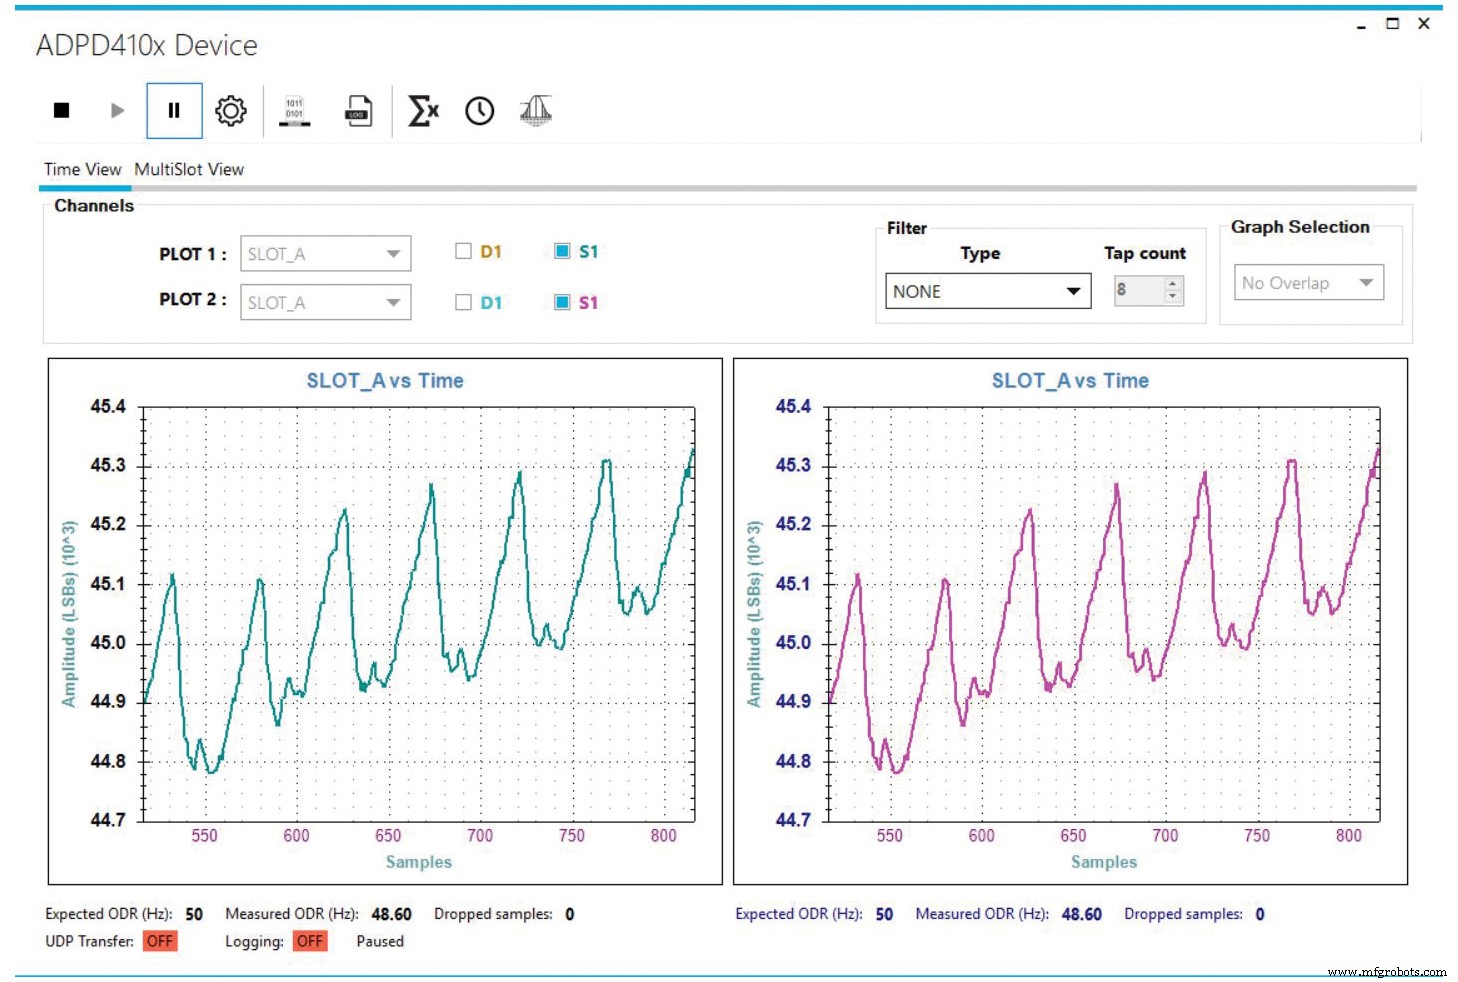1458x982 pixels.
Task: Disable the S1 checkbox for PLOT 2
Action: point(561,302)
